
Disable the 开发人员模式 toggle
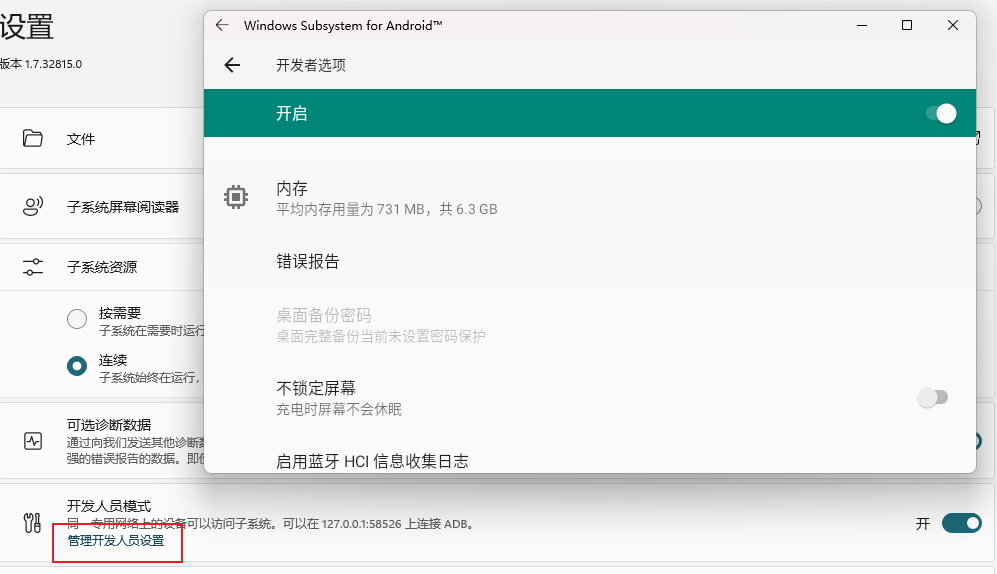point(961,523)
